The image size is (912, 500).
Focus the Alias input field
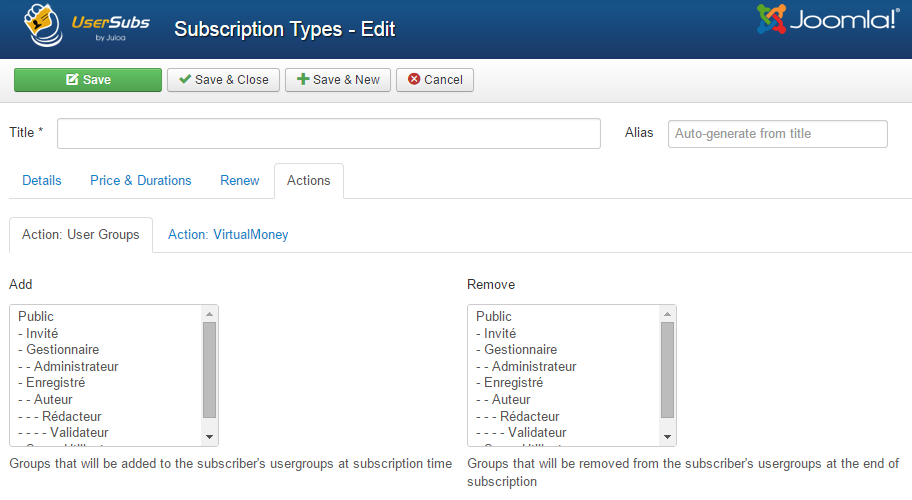[x=778, y=134]
